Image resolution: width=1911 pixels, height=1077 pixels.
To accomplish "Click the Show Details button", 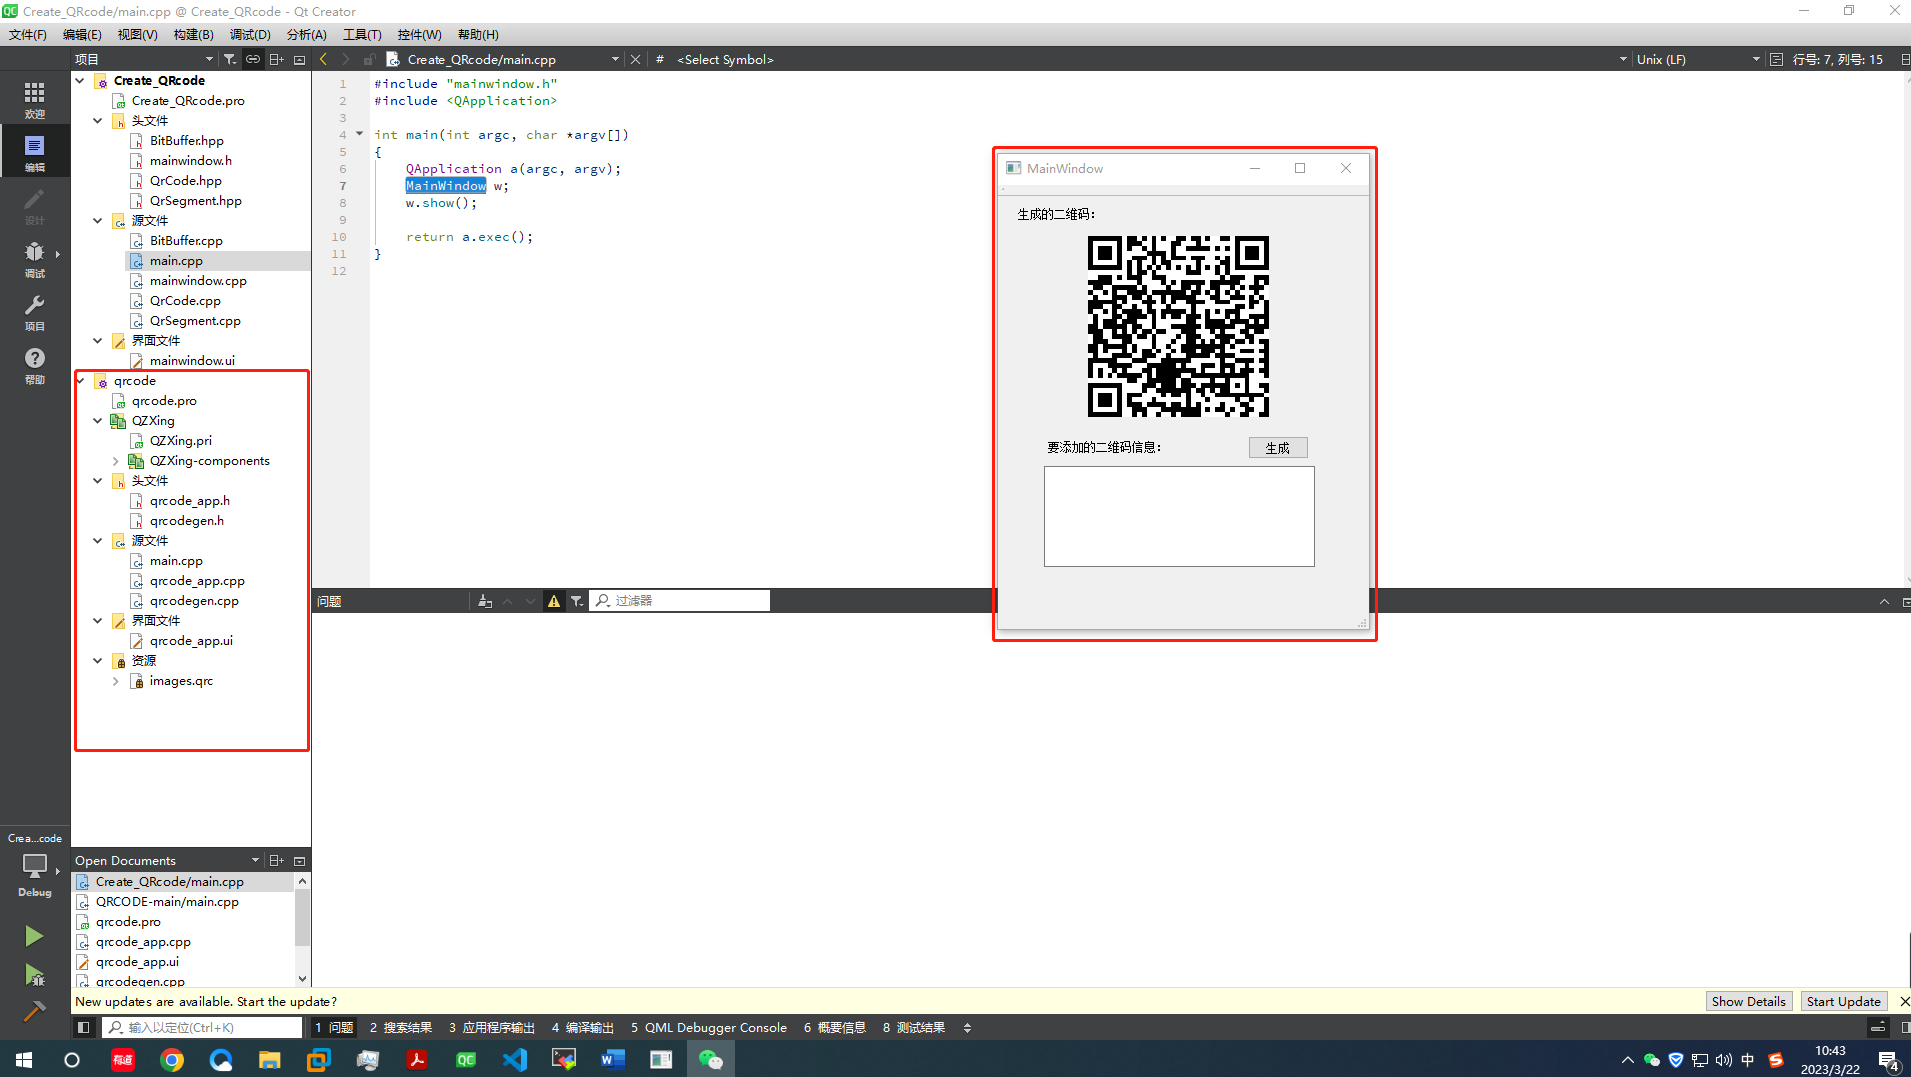I will coord(1748,1001).
